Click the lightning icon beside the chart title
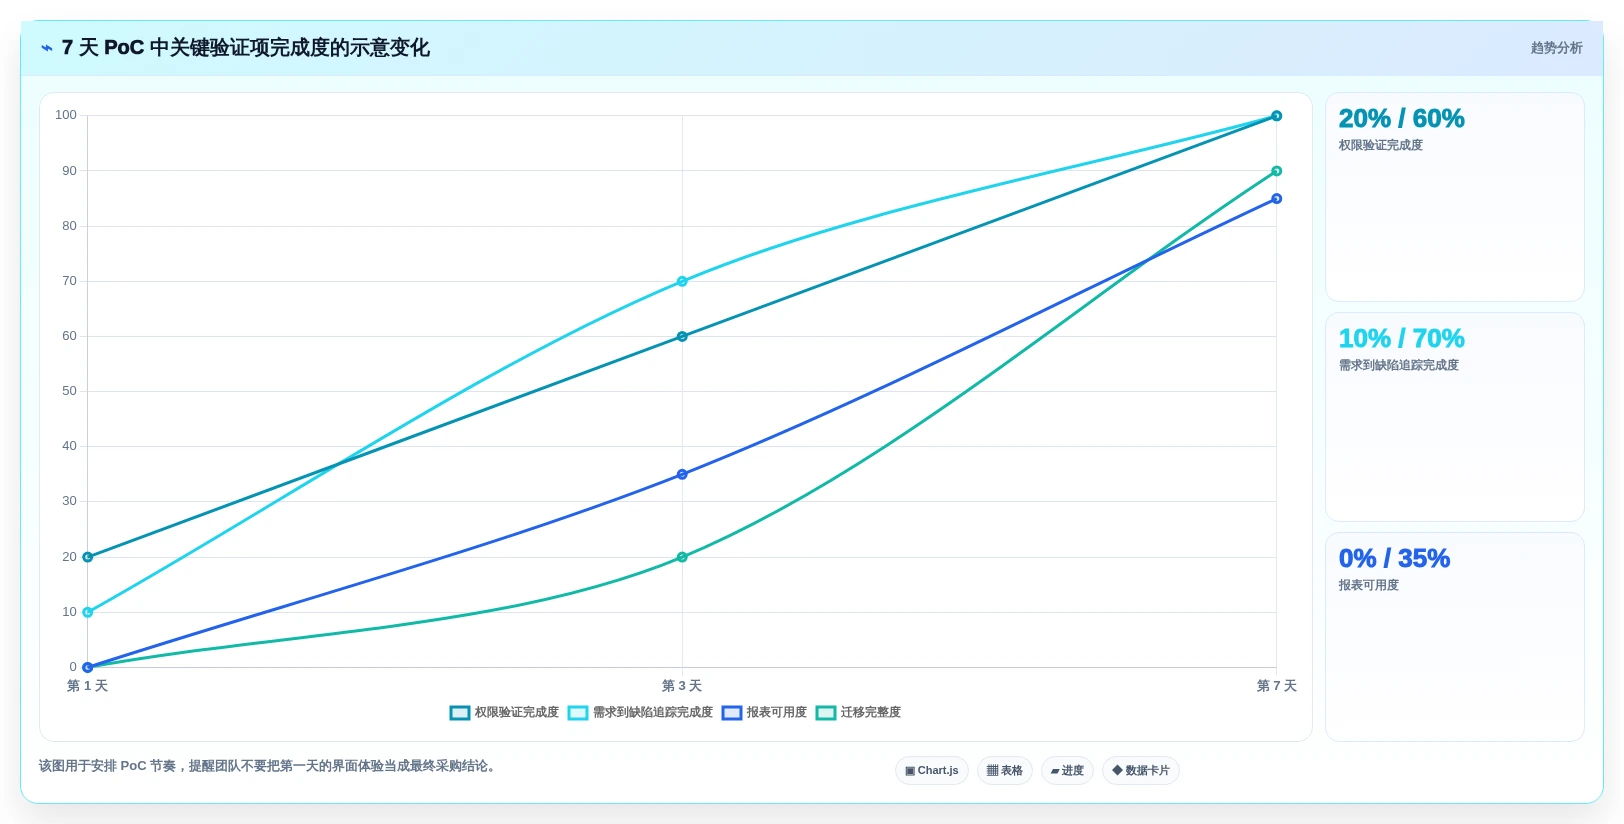The height and width of the screenshot is (824, 1624). pyautogui.click(x=47, y=48)
